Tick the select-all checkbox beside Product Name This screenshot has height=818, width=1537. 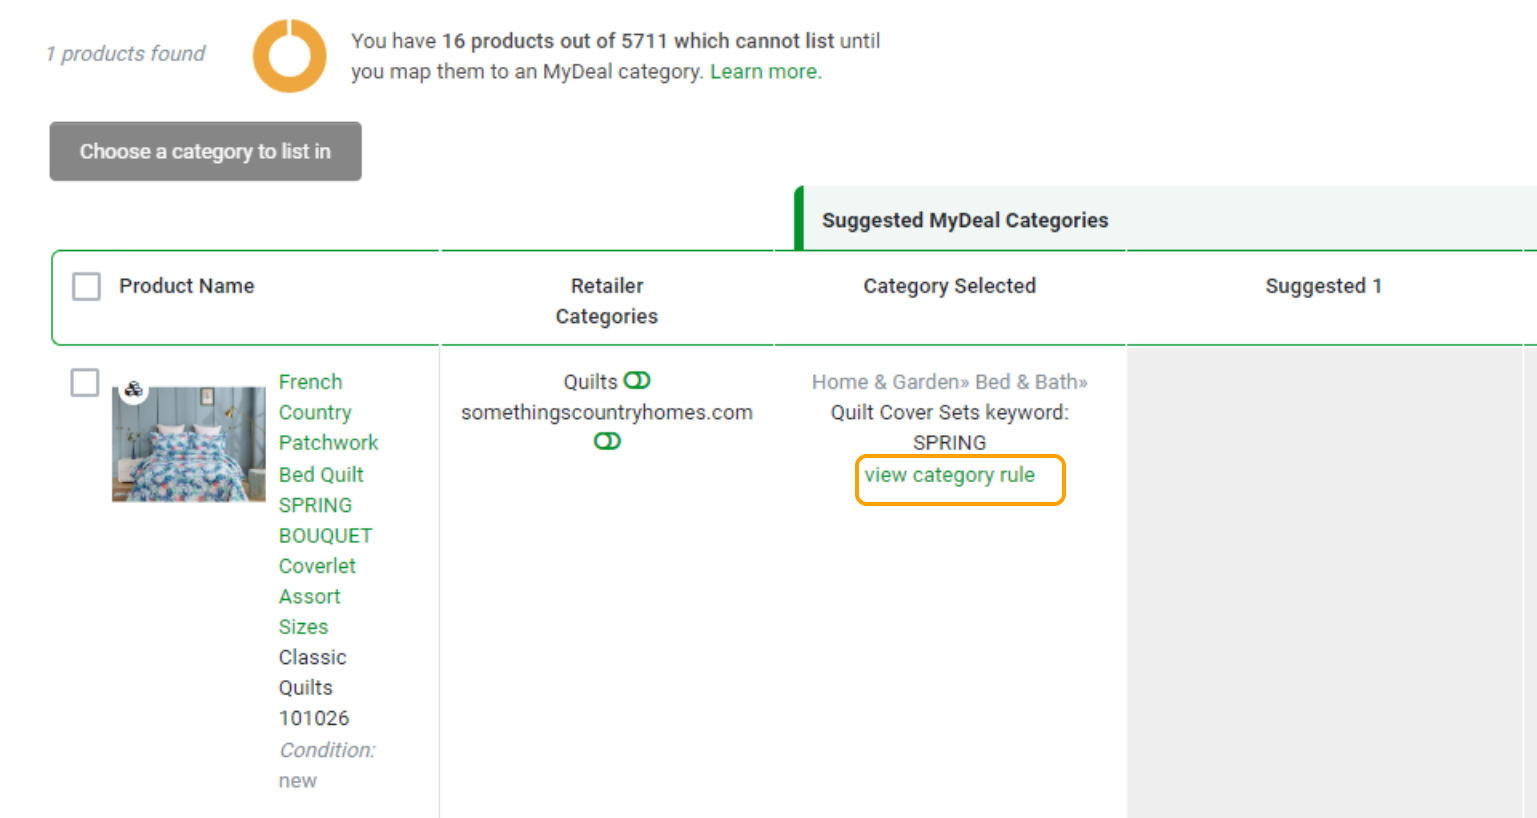click(87, 286)
